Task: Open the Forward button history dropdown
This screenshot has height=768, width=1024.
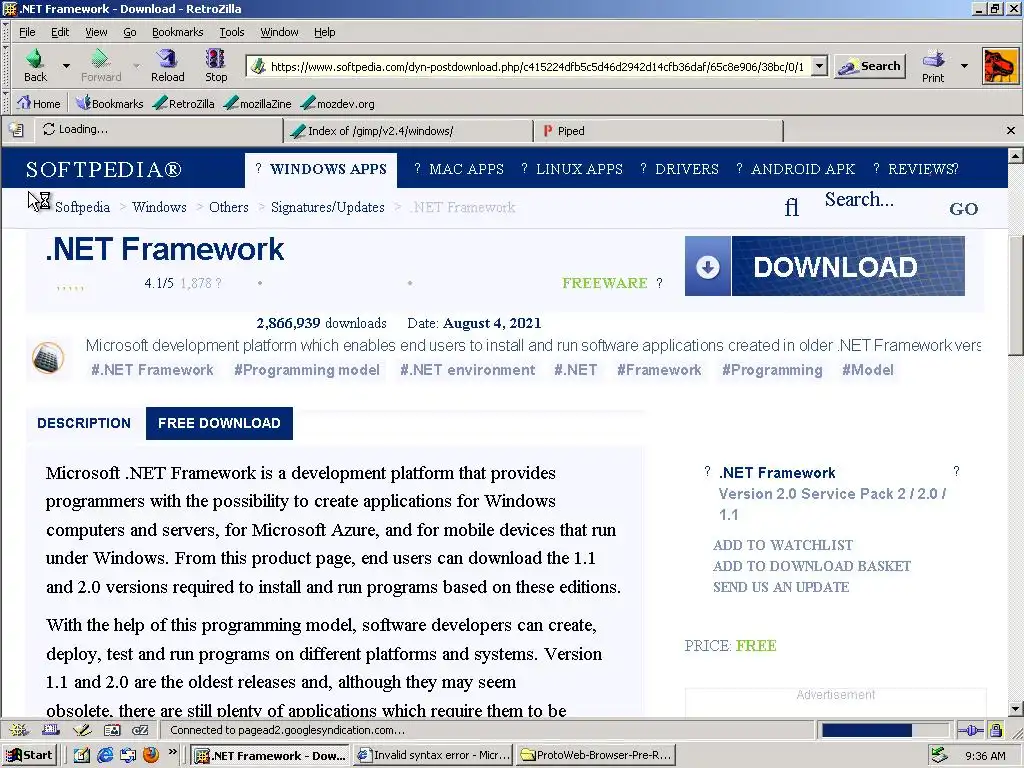Action: (136, 65)
